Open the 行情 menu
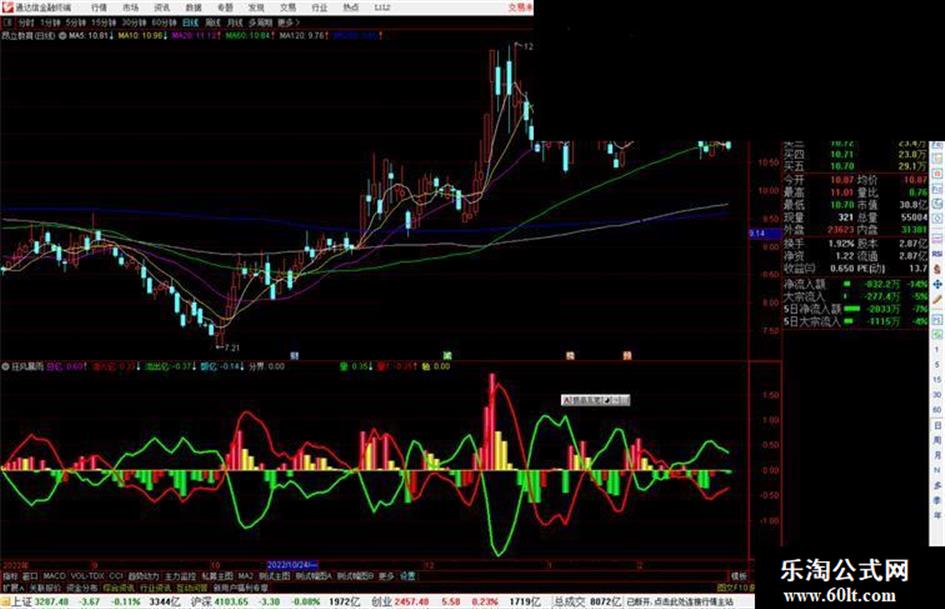945x609 pixels. [x=99, y=7]
